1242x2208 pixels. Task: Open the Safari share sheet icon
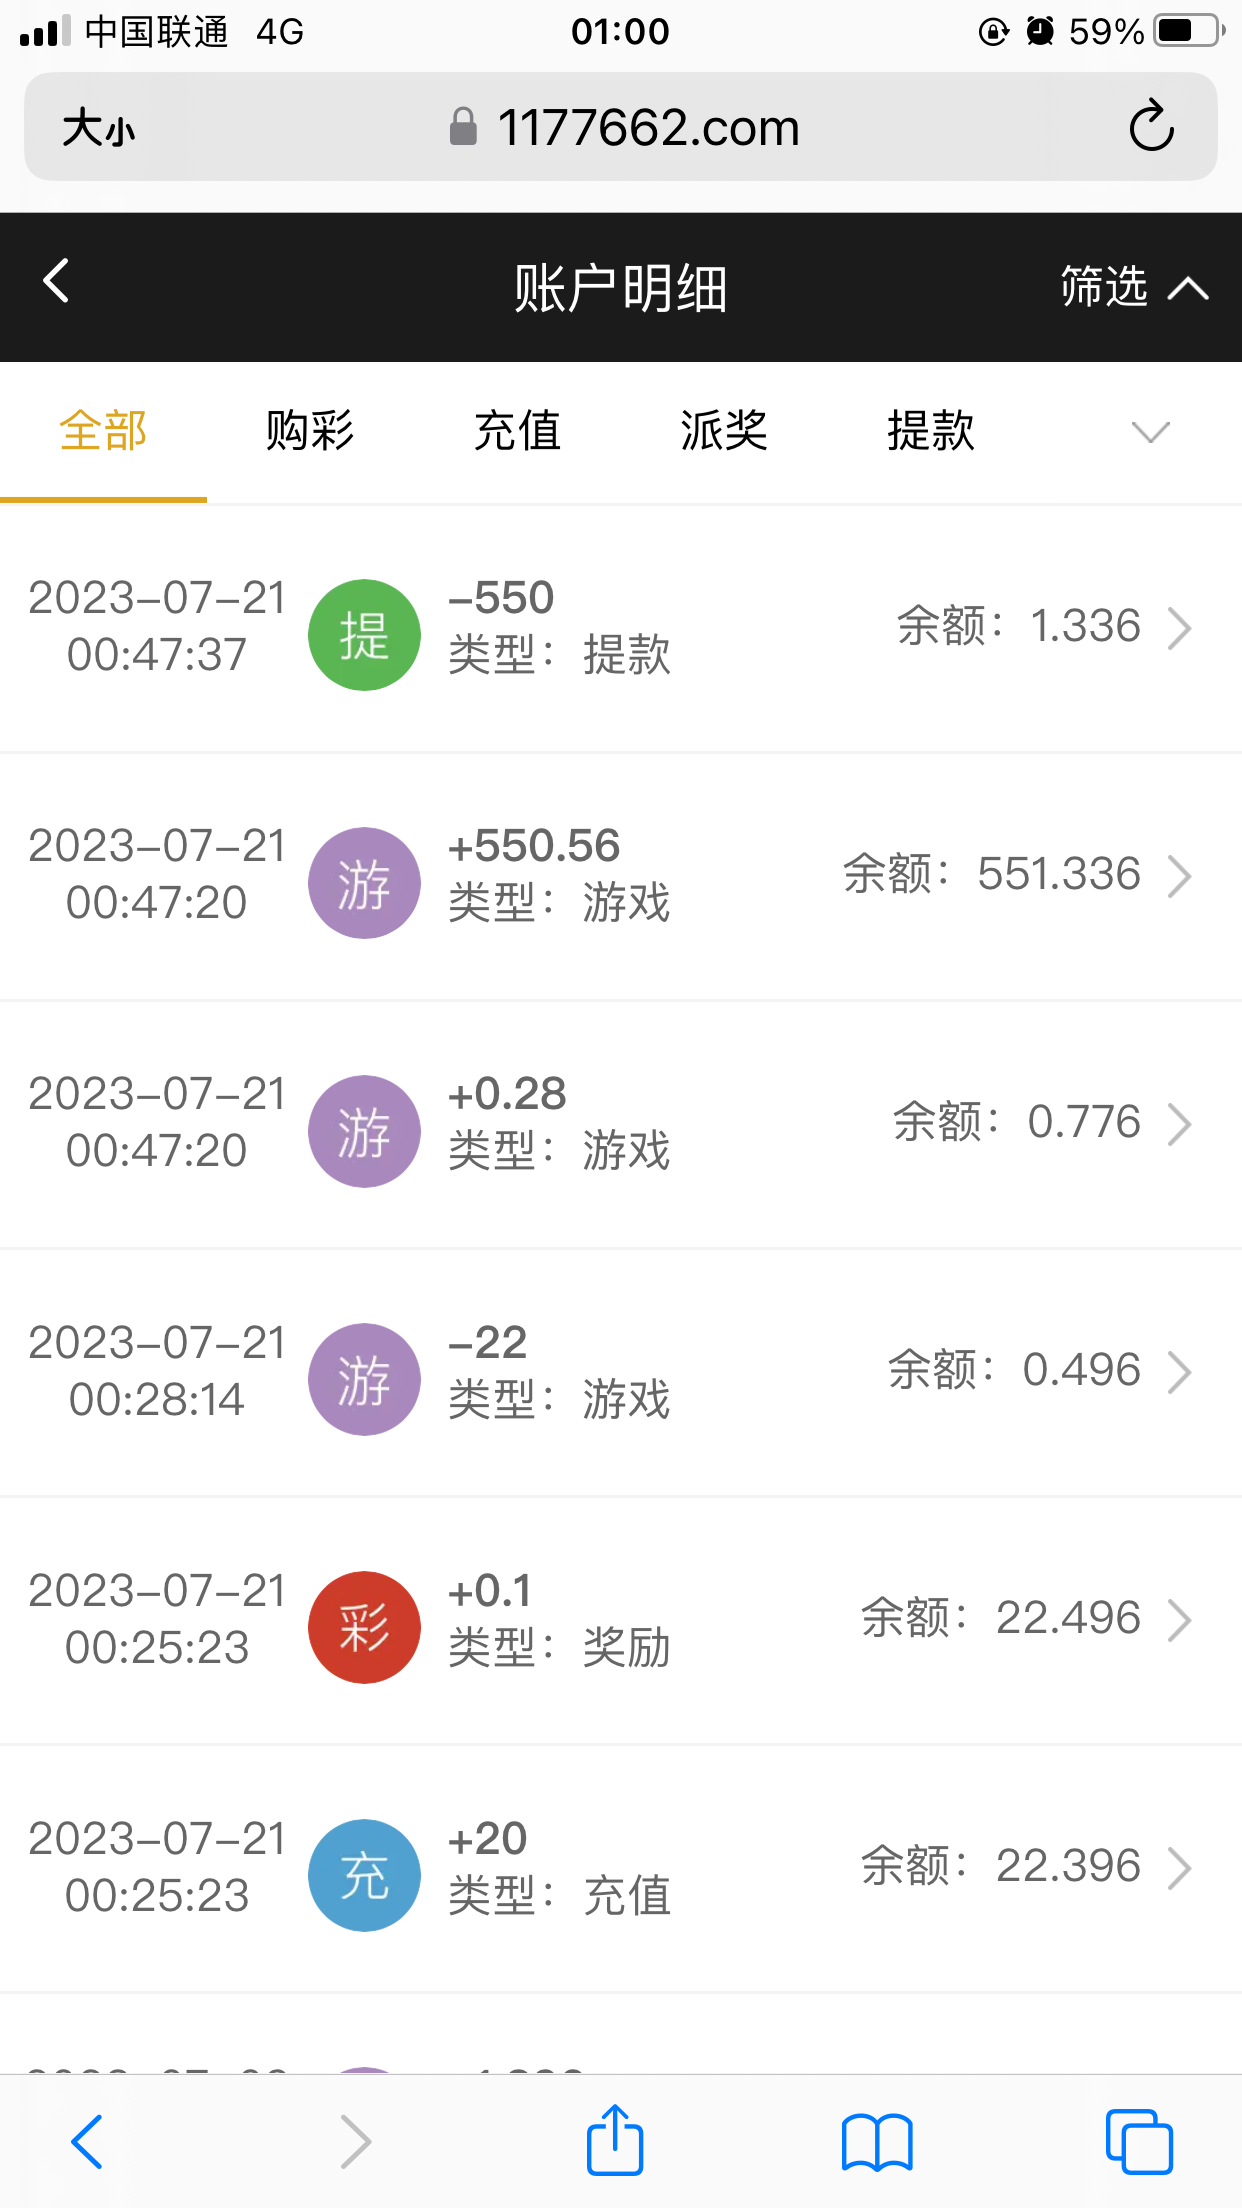pos(614,2141)
